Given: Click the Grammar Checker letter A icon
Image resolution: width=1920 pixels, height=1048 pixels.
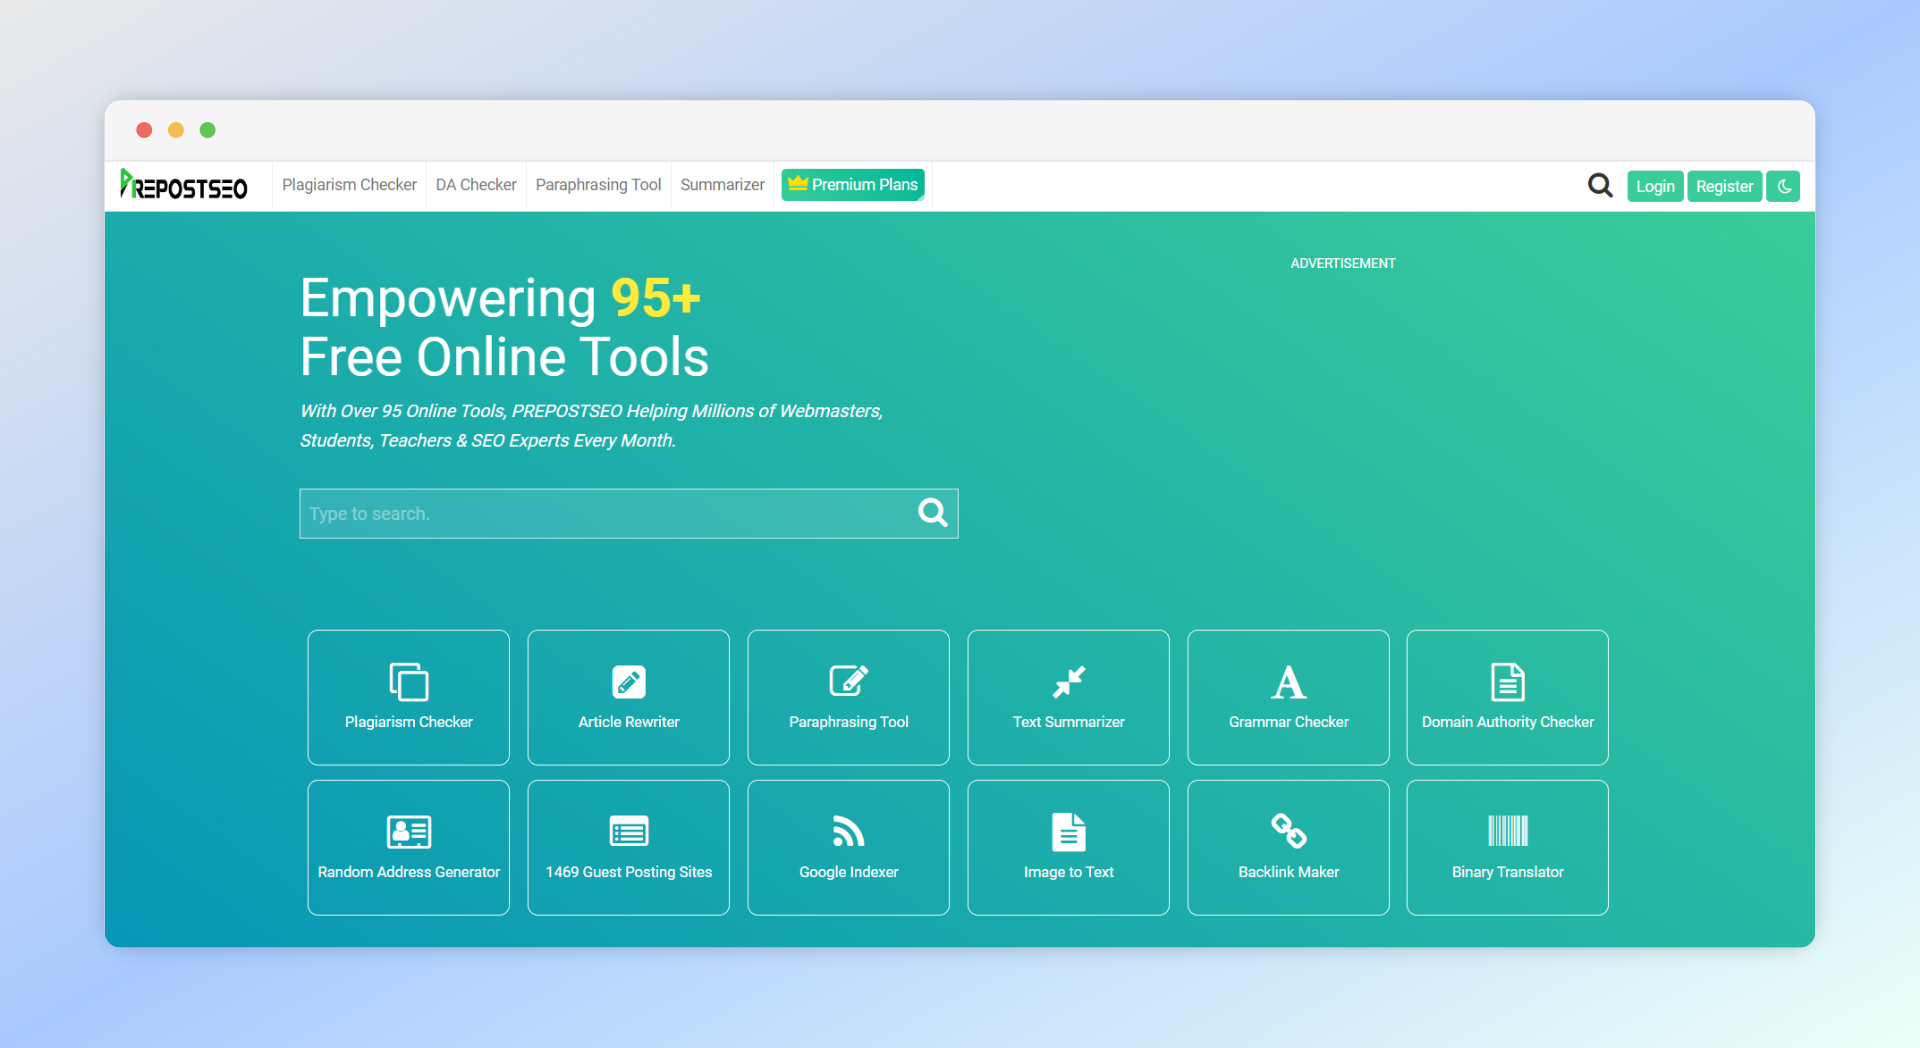Looking at the screenshot, I should coord(1288,682).
